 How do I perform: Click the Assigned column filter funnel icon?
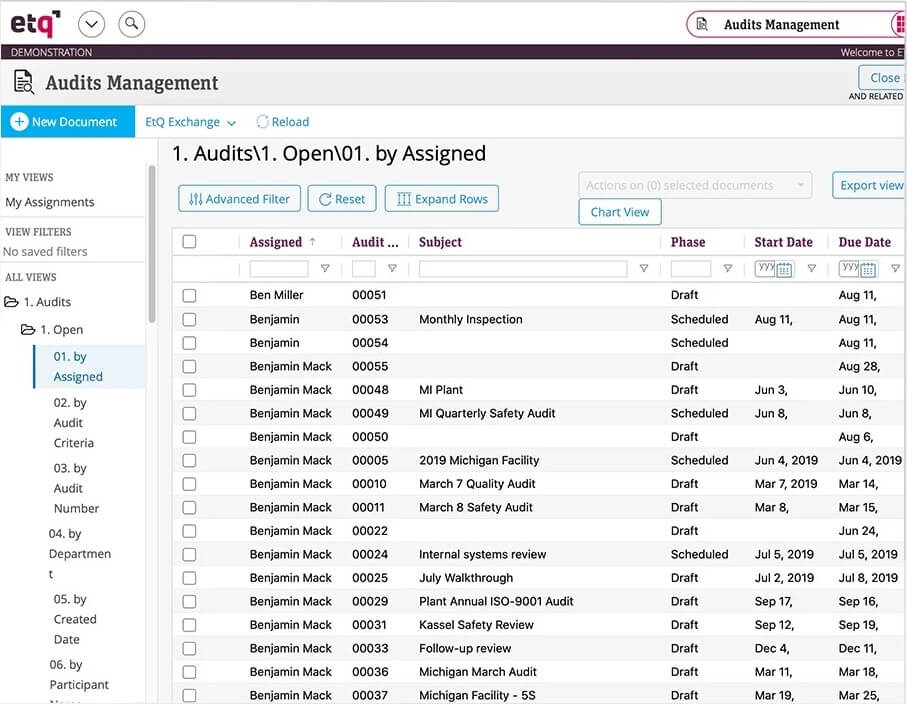(325, 268)
